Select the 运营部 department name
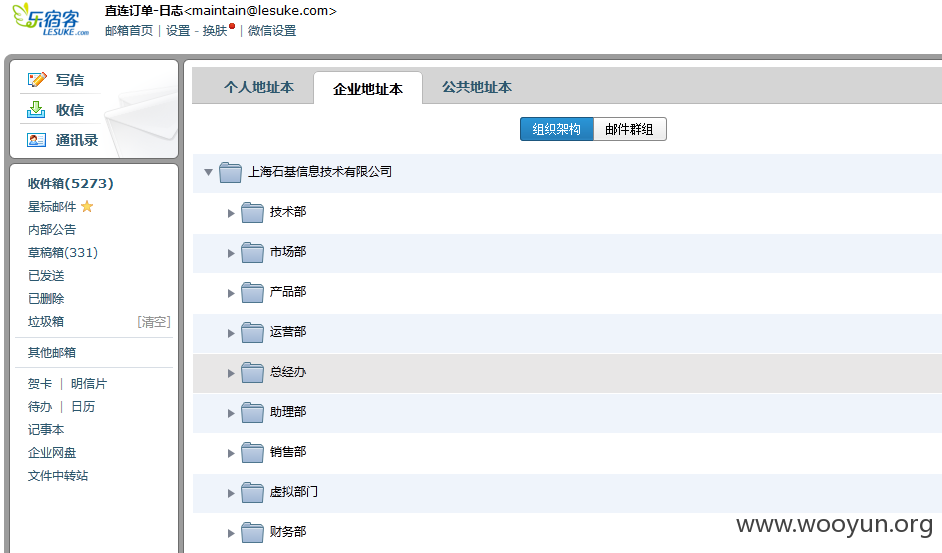 pos(288,332)
